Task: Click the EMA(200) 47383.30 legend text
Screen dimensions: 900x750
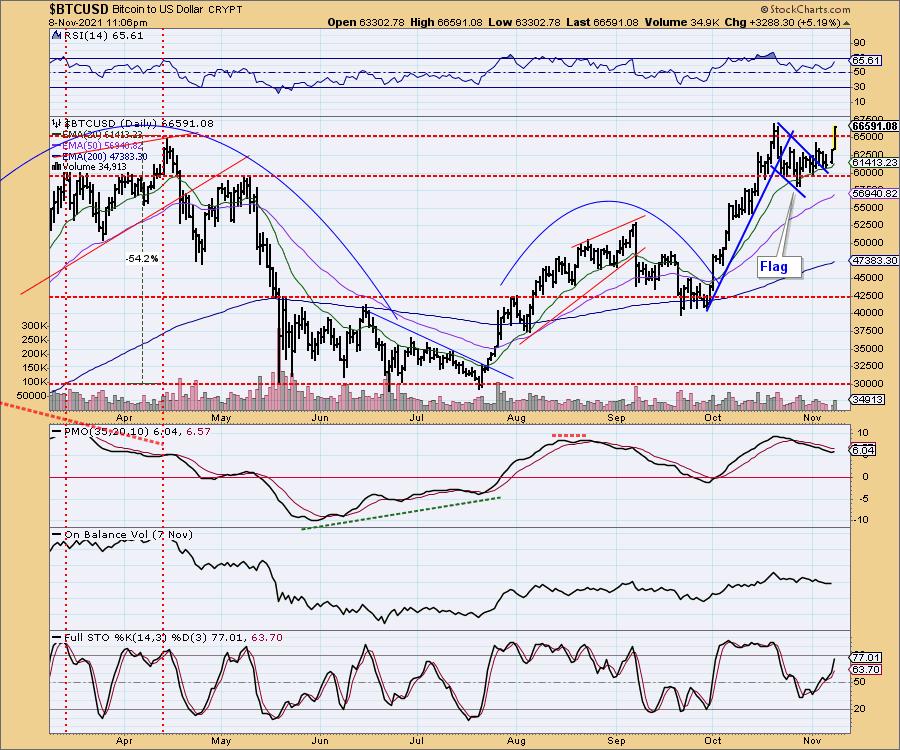Action: (104, 156)
